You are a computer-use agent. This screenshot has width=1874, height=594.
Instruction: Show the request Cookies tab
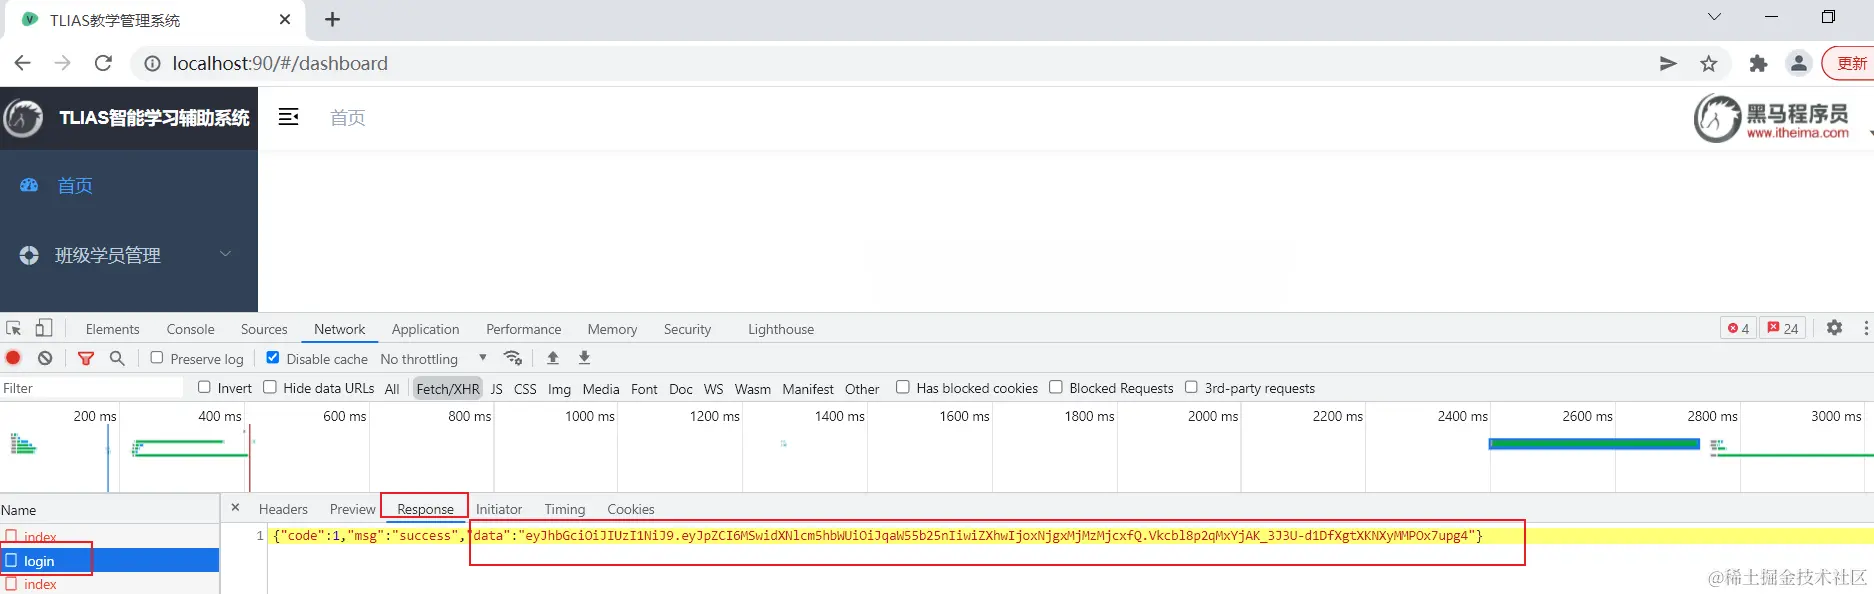coord(631,509)
